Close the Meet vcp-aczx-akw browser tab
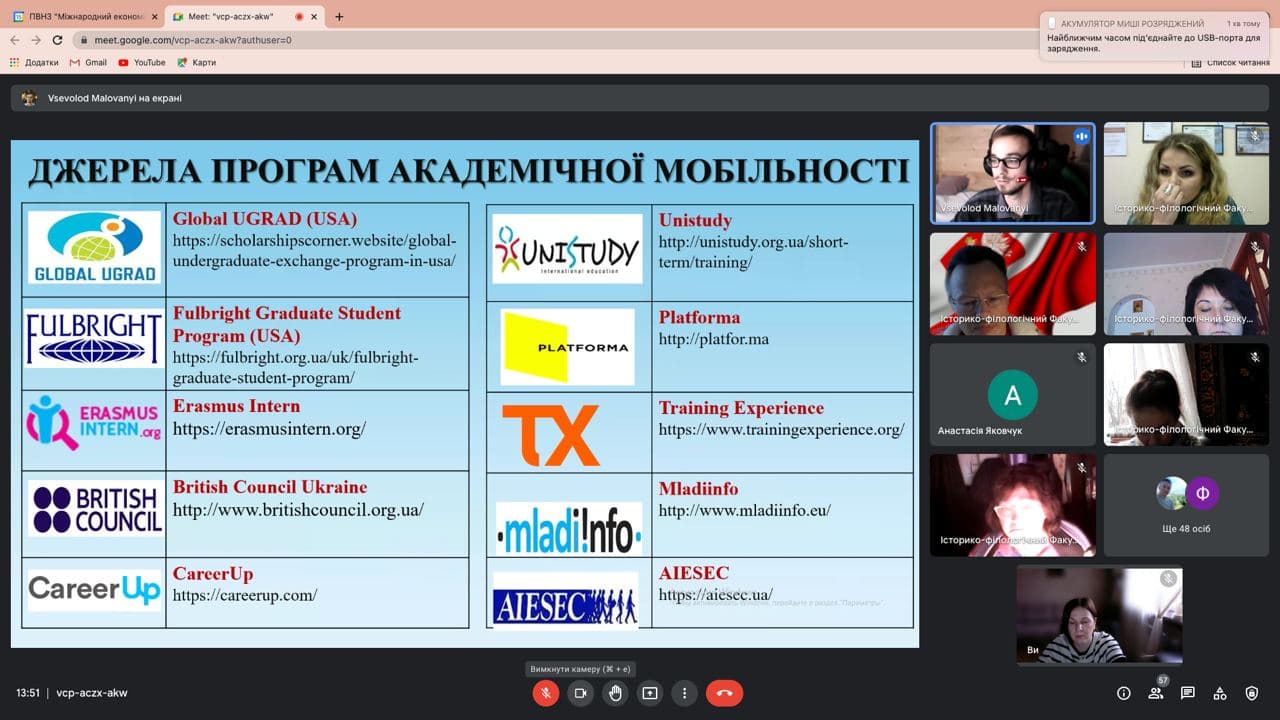The image size is (1280, 720). (313, 17)
